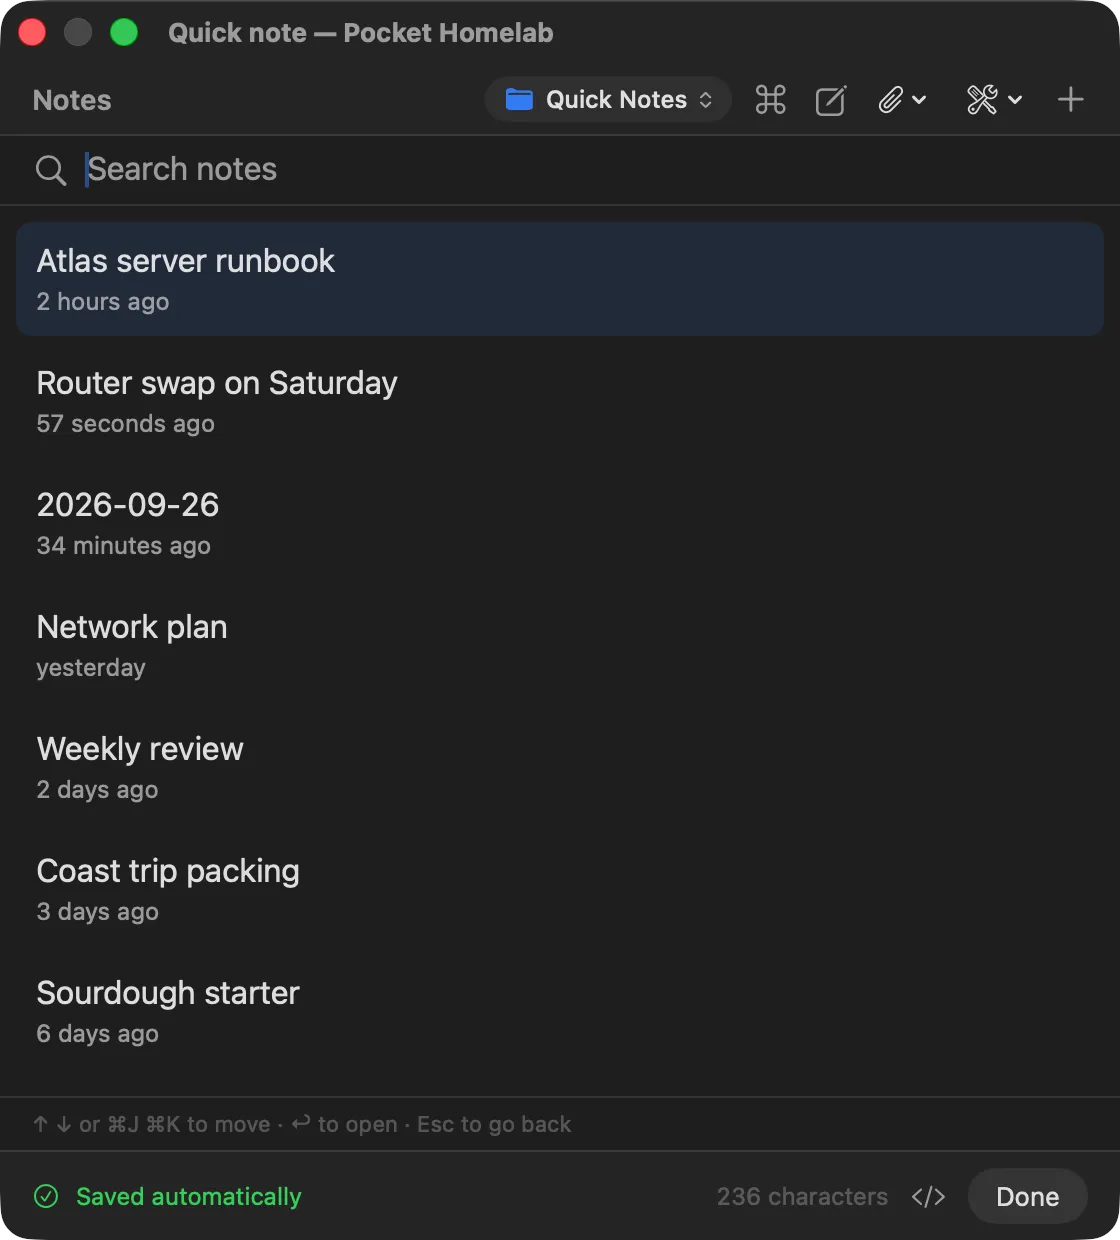1120x1240 pixels.
Task: Zoom the window with green button
Action: coord(124,33)
